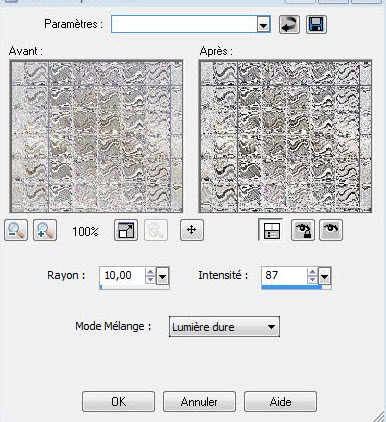The width and height of the screenshot is (386, 422).
Task: Decrease the Intensité value with down arrow
Action: (x=312, y=280)
